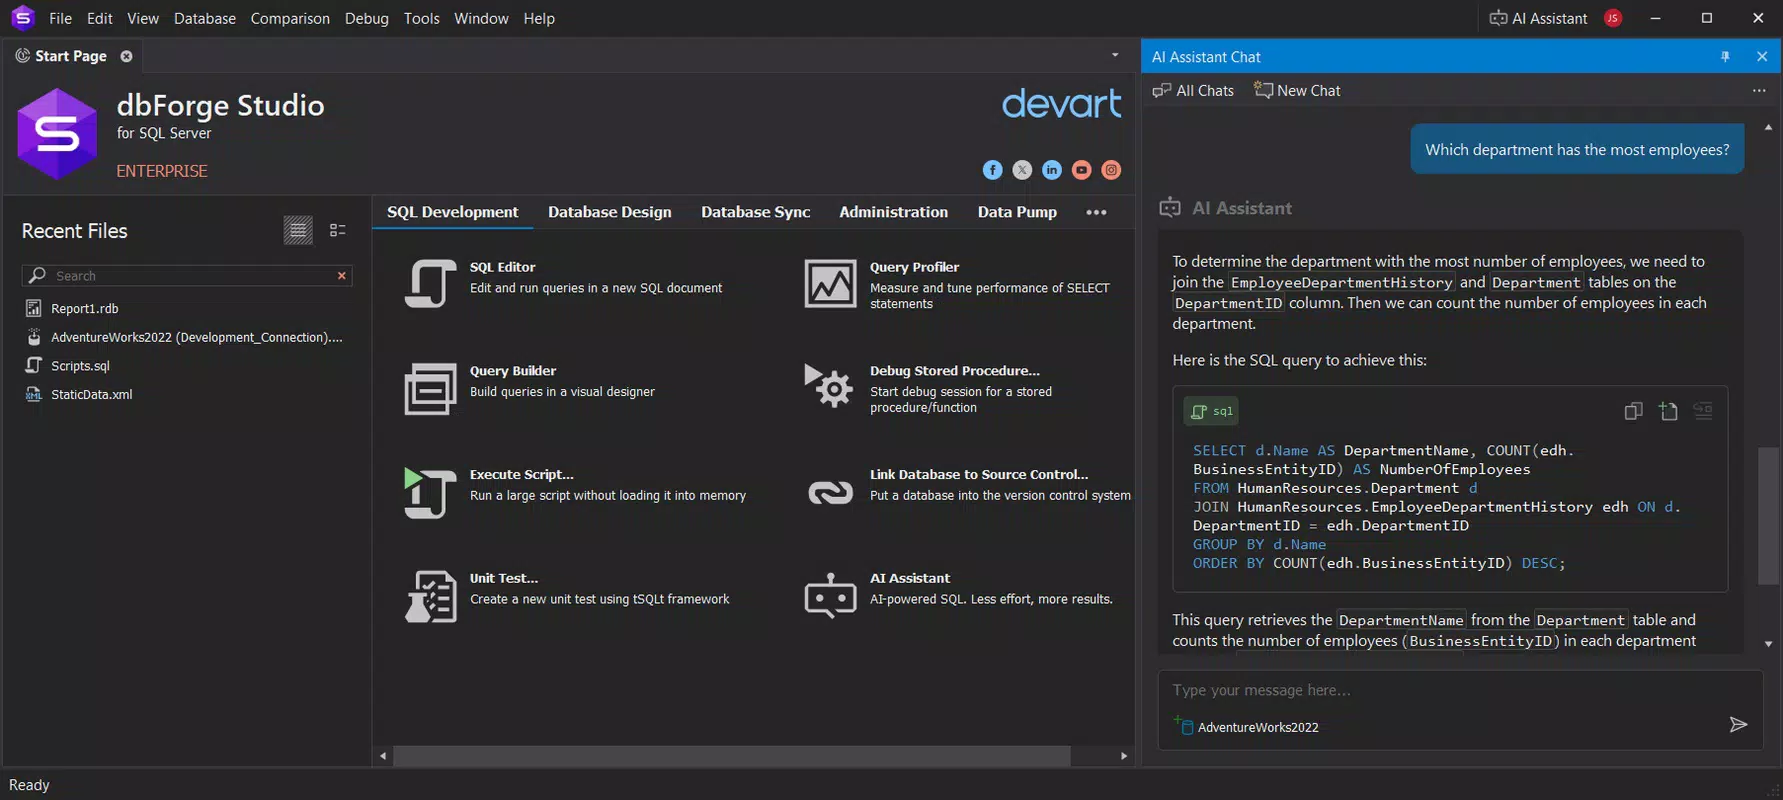Open the Comparison menu
Screen dimensions: 1783x800
click(x=290, y=18)
